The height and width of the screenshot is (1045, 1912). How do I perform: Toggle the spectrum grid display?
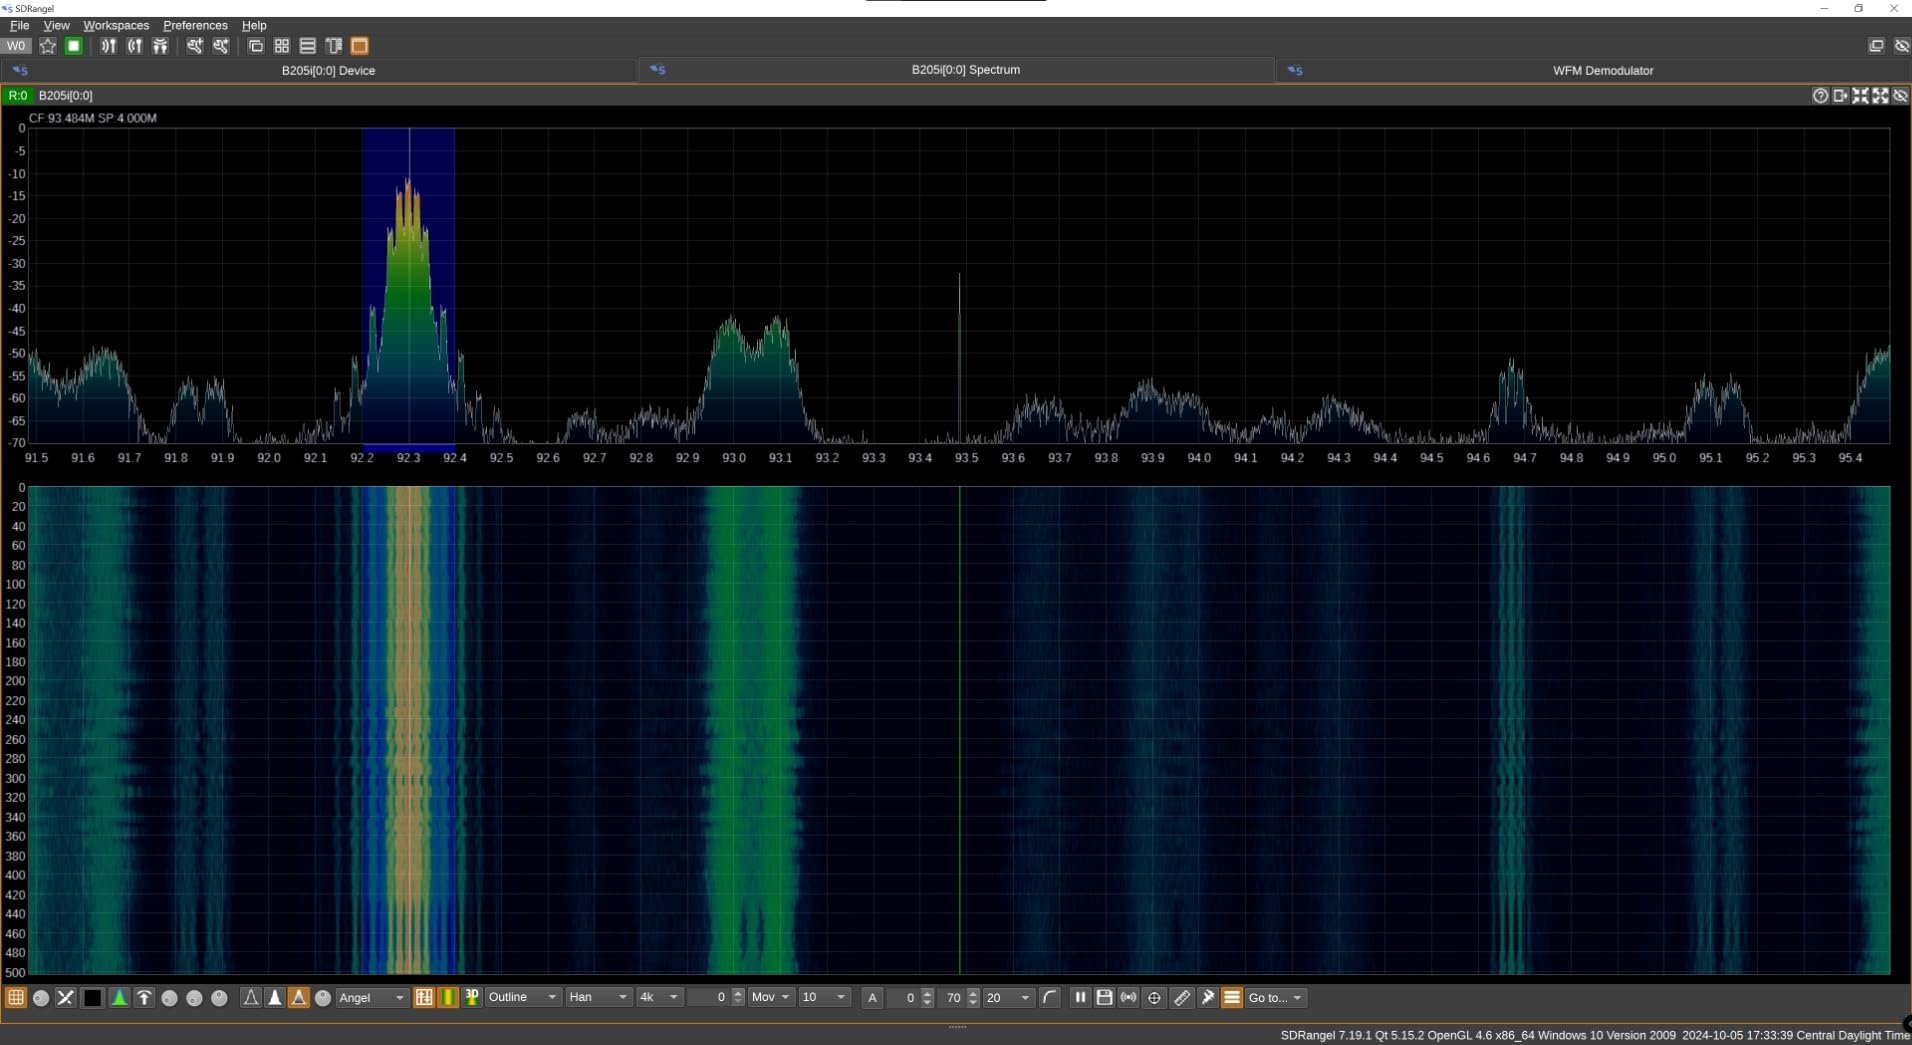pos(15,997)
